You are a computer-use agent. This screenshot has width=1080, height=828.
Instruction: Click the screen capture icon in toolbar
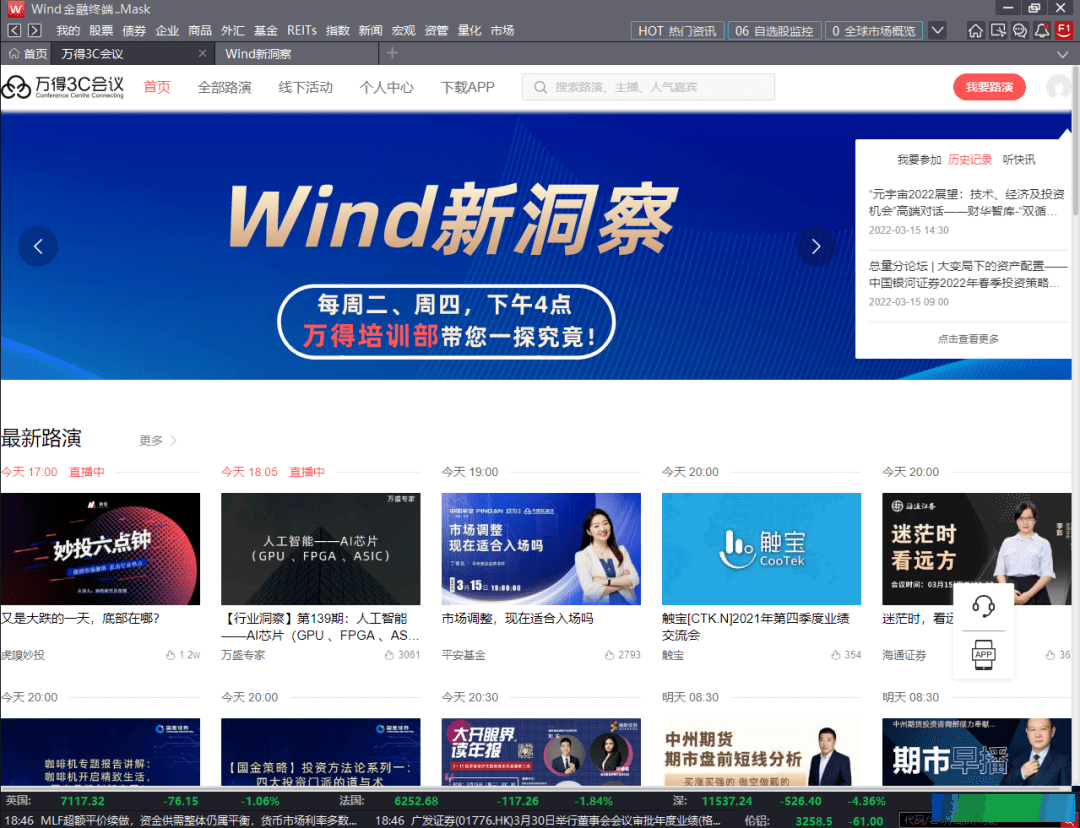click(x=997, y=30)
